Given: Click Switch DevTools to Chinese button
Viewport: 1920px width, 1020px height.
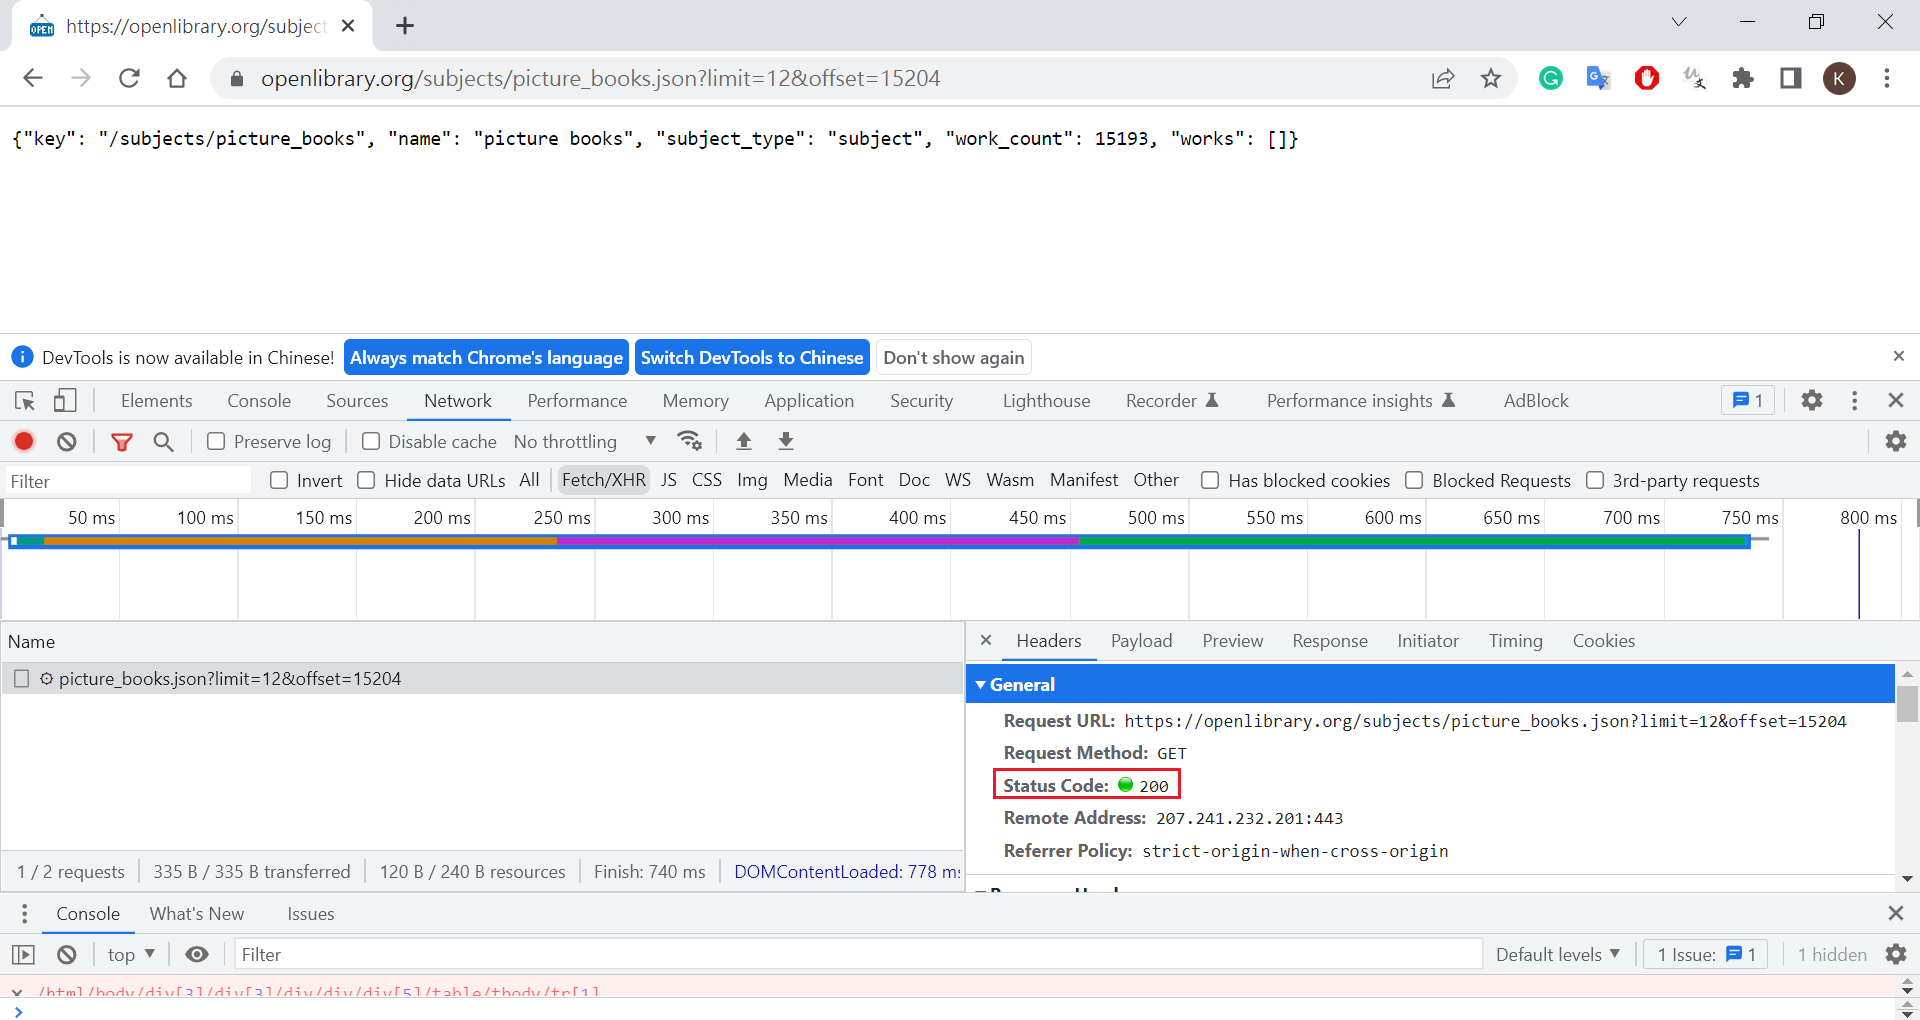Looking at the screenshot, I should (x=751, y=358).
